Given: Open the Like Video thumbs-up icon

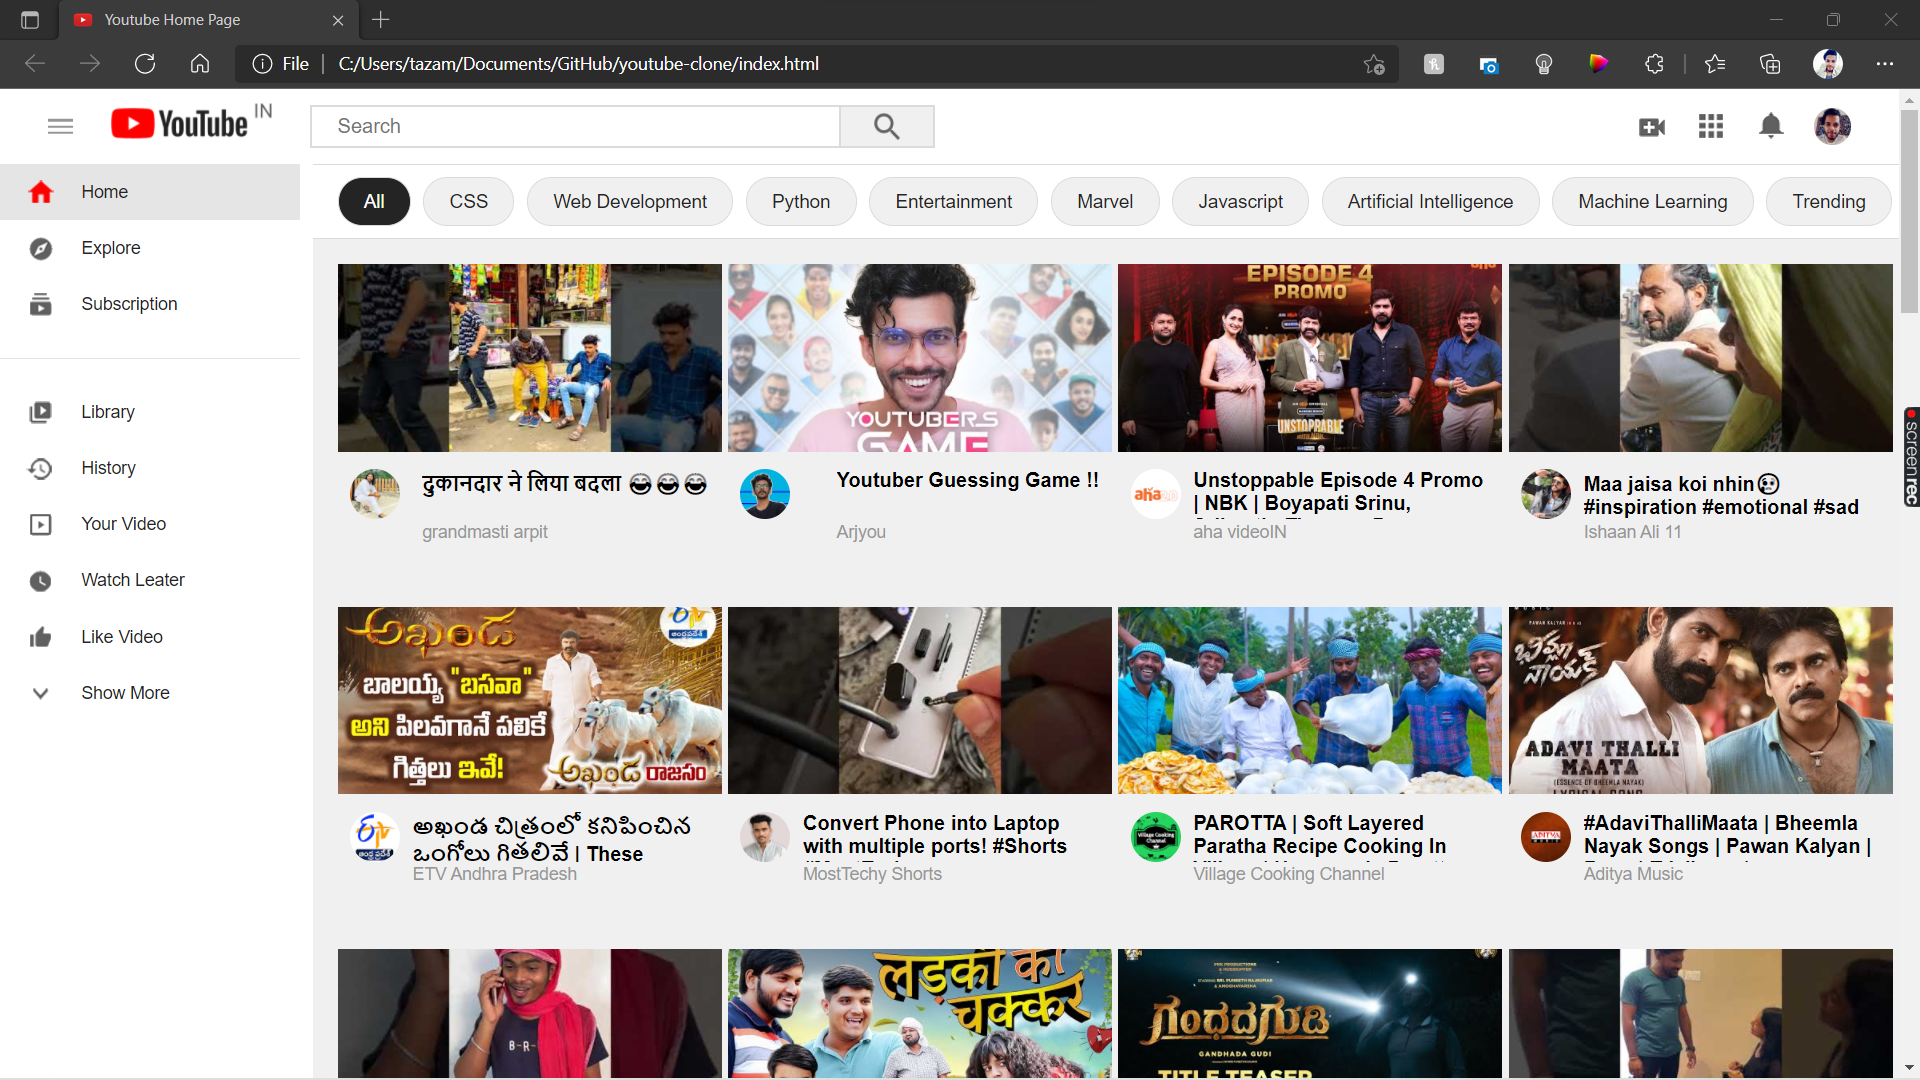Looking at the screenshot, I should tap(40, 637).
